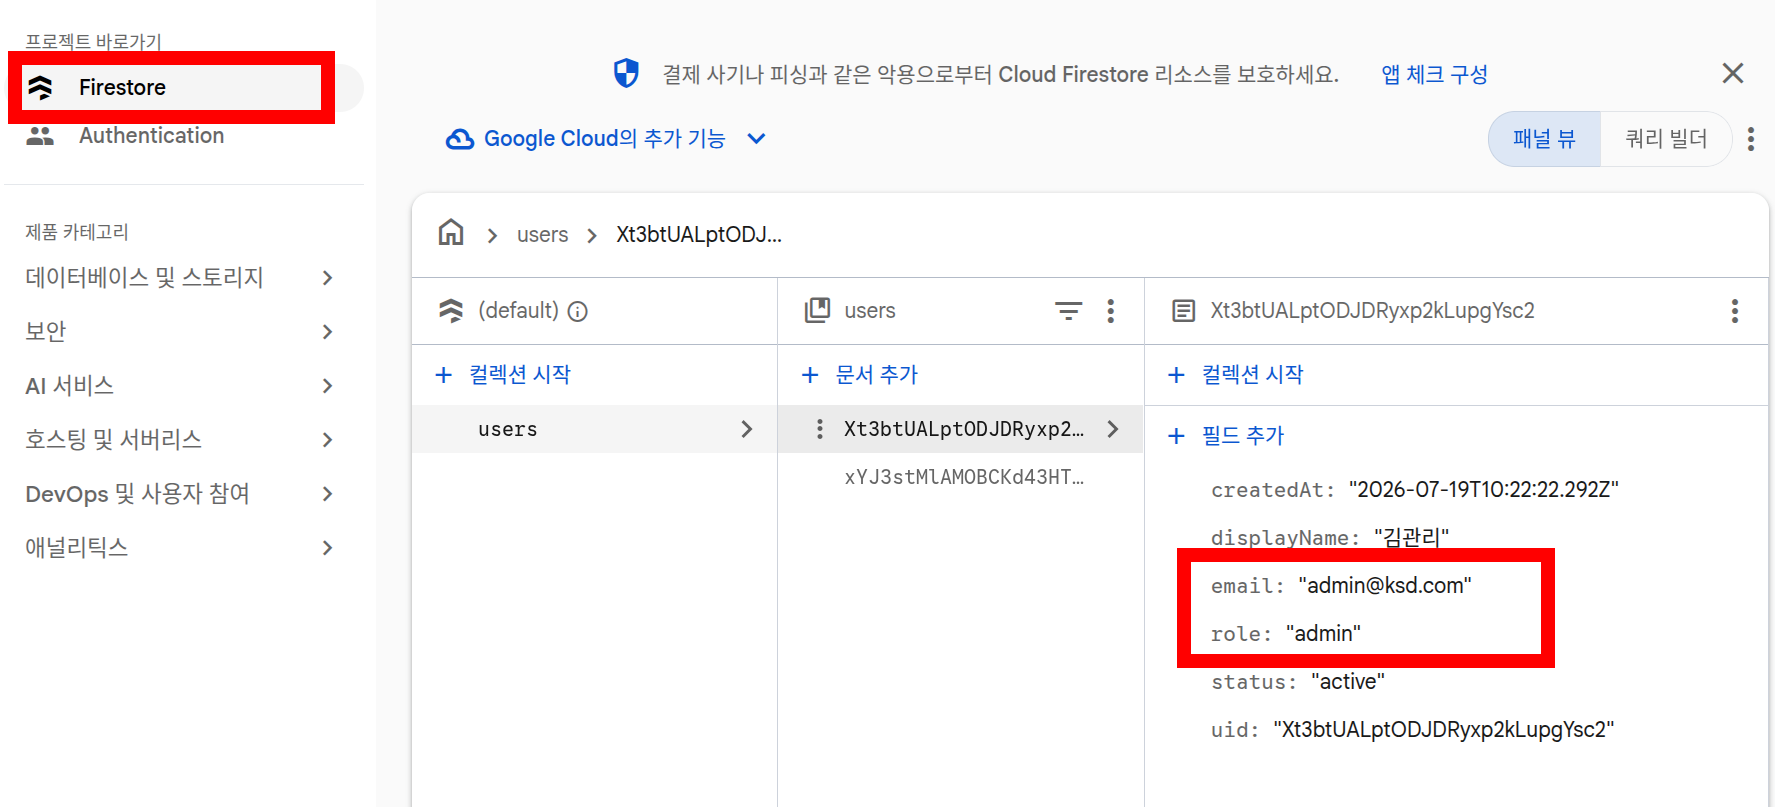Open the document more options menu

(x=1735, y=311)
